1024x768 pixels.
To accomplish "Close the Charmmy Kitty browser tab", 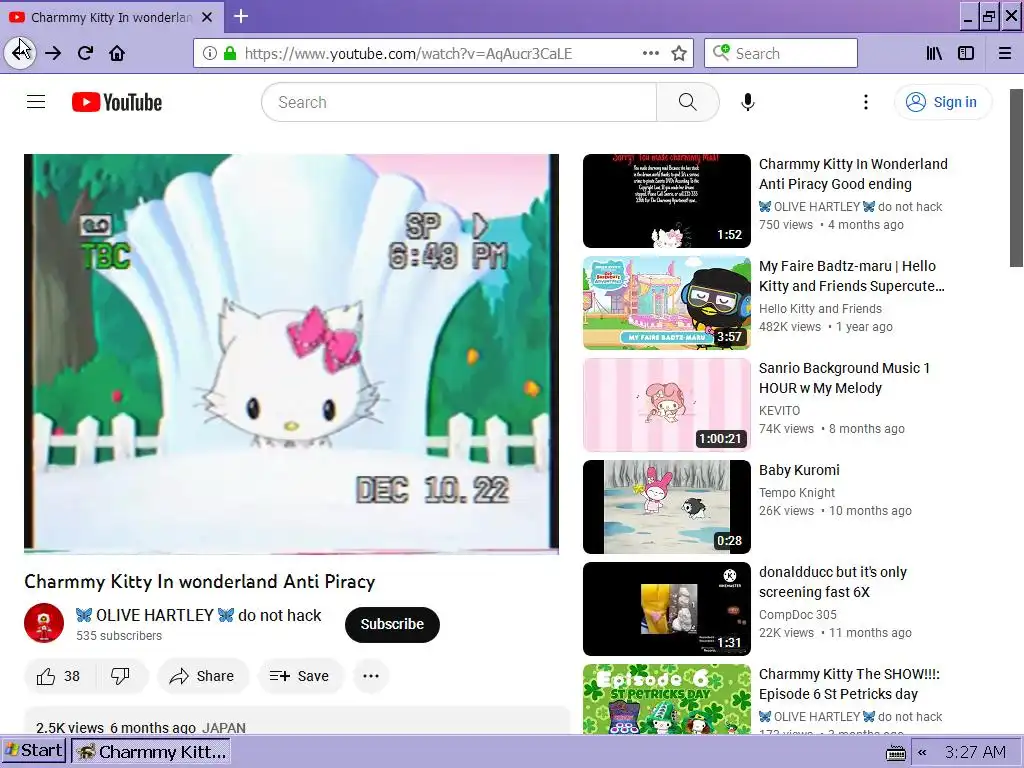I will [x=207, y=17].
